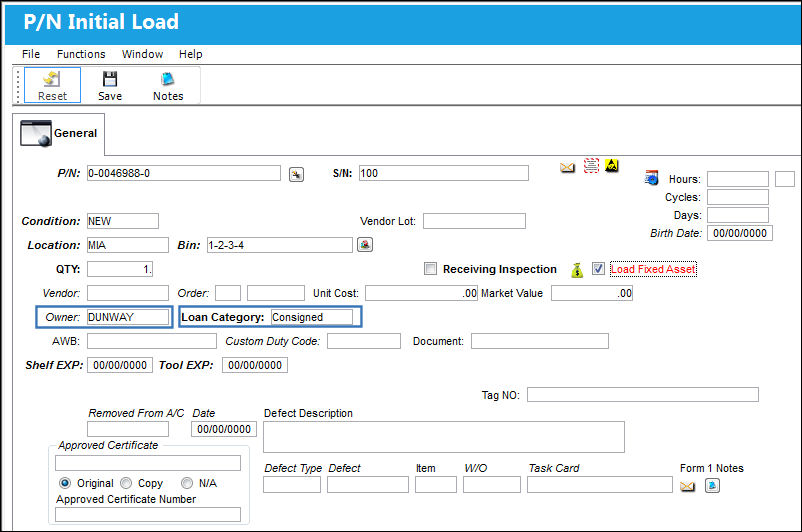802x532 pixels.
Task: Click the QTY field
Action: (120, 269)
